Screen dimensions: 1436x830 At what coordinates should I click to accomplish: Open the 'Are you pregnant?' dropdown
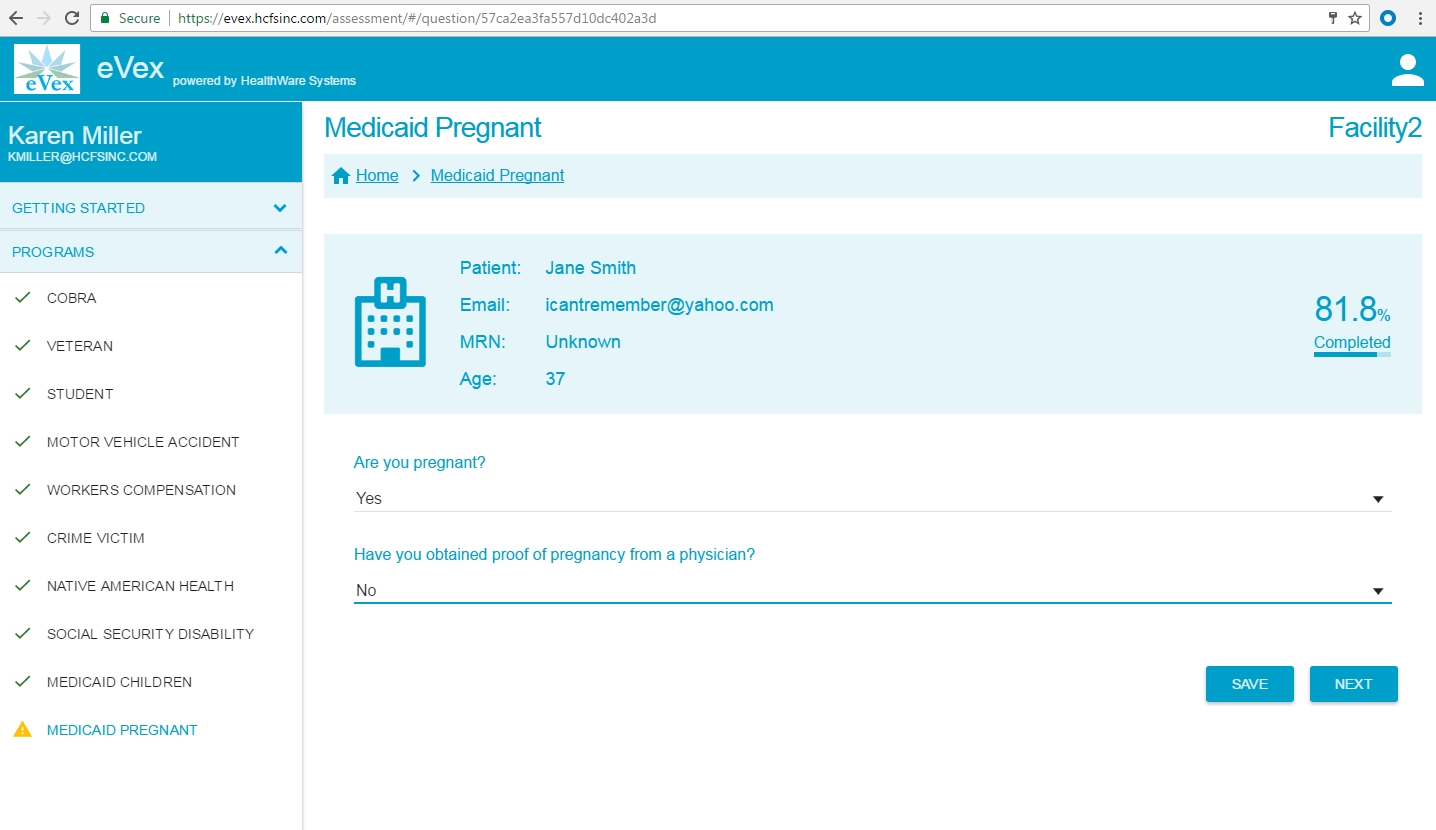tap(871, 498)
